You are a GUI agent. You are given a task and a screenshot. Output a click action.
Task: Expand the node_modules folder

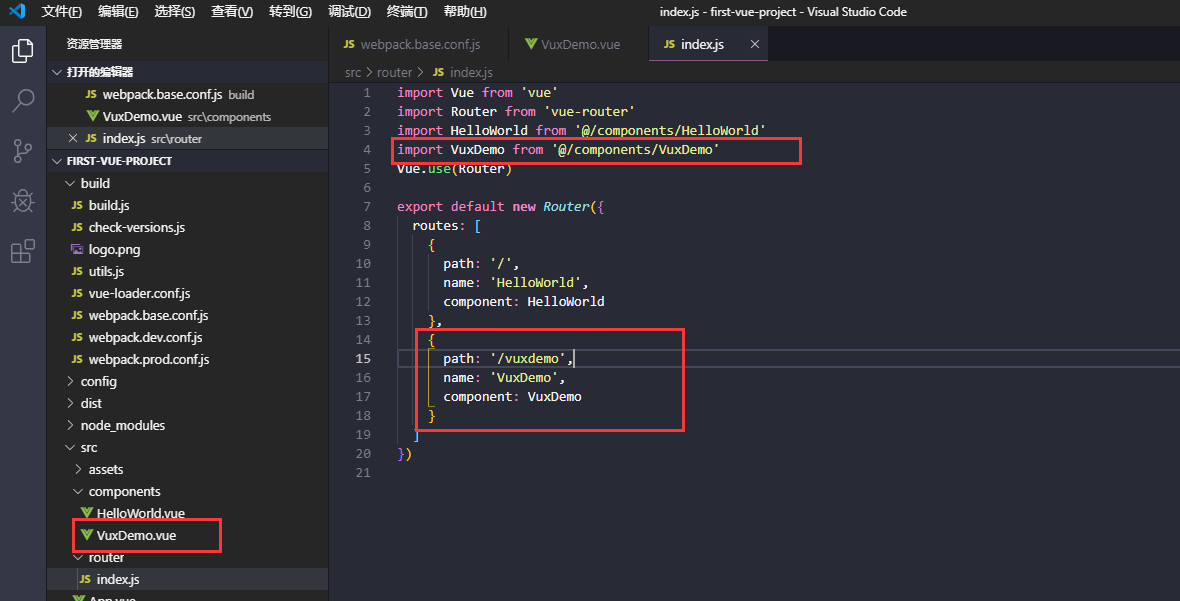coord(122,425)
